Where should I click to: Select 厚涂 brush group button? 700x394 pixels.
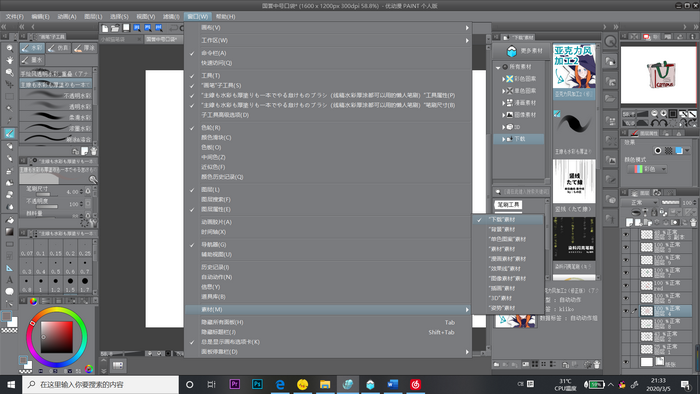tap(84, 48)
